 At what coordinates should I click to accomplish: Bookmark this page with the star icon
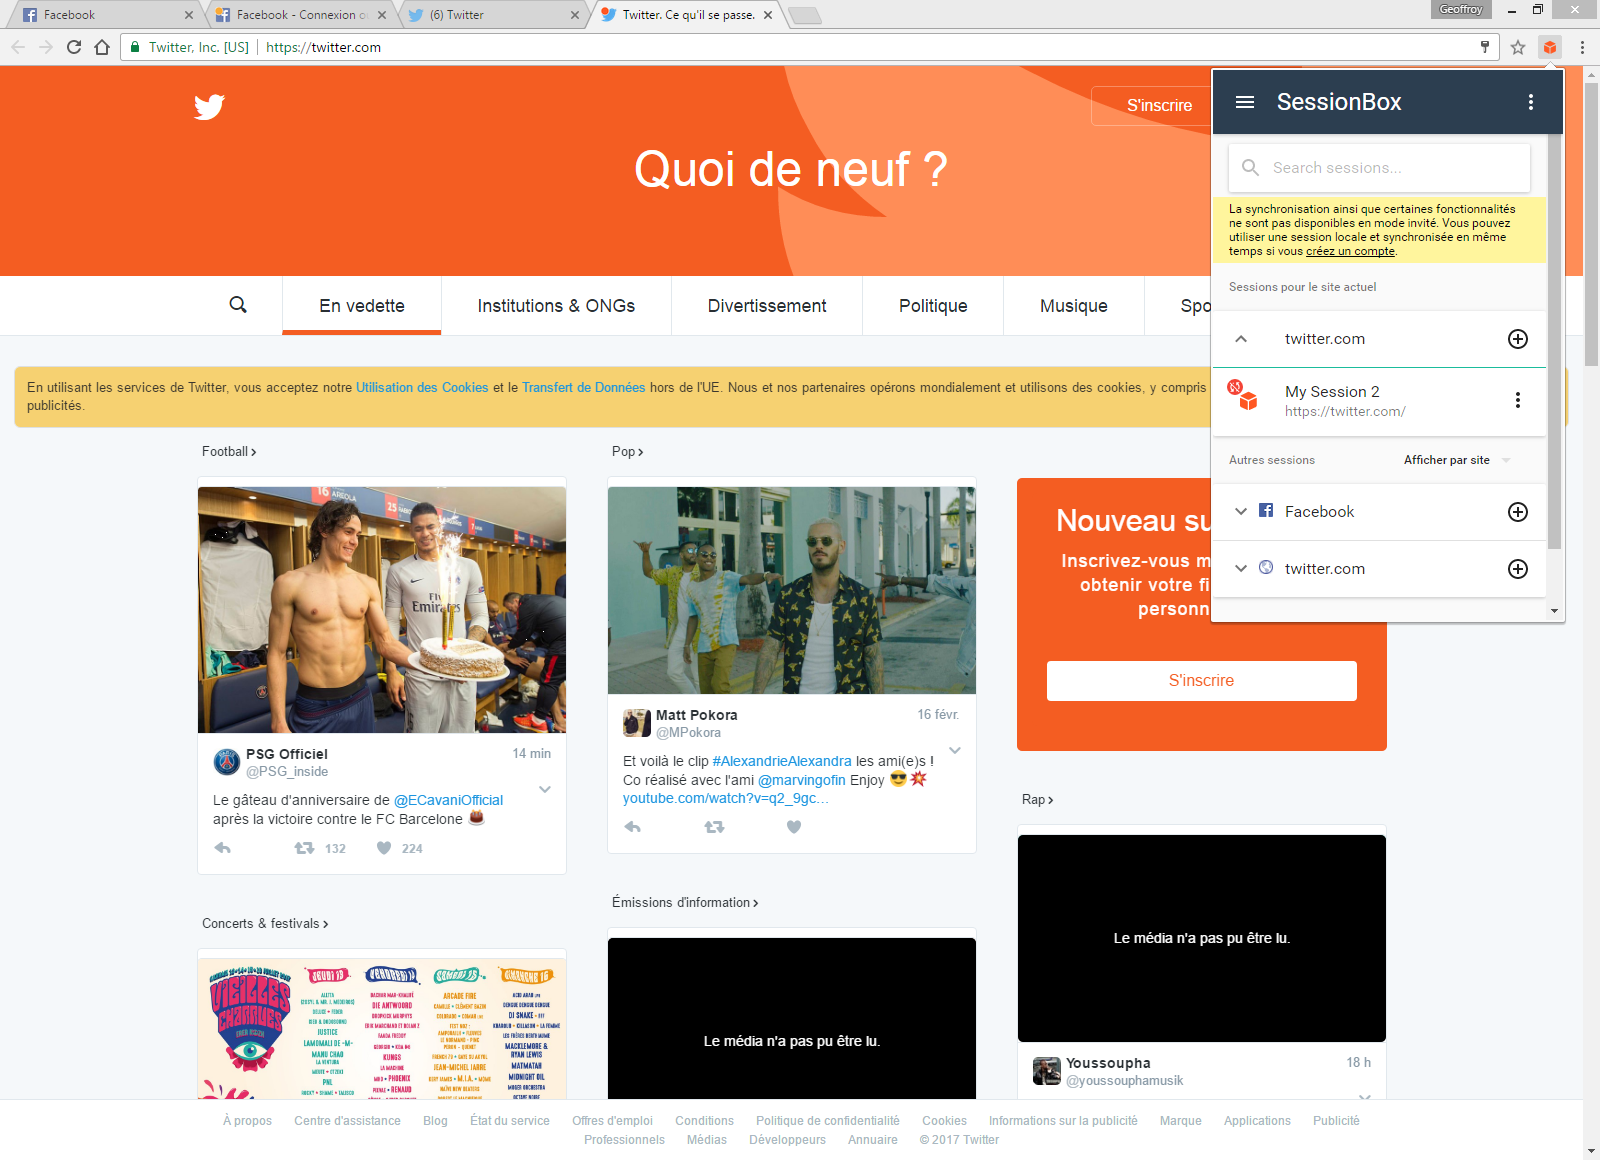tap(1517, 47)
